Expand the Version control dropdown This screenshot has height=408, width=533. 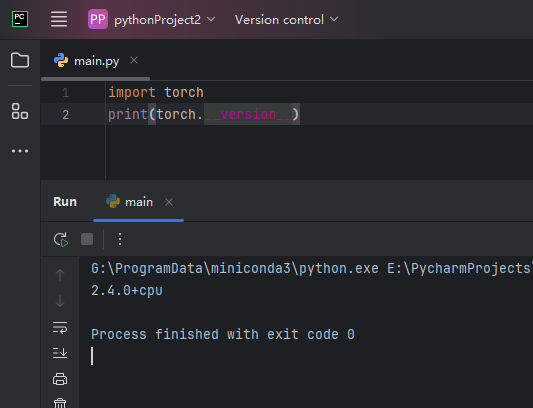point(286,20)
